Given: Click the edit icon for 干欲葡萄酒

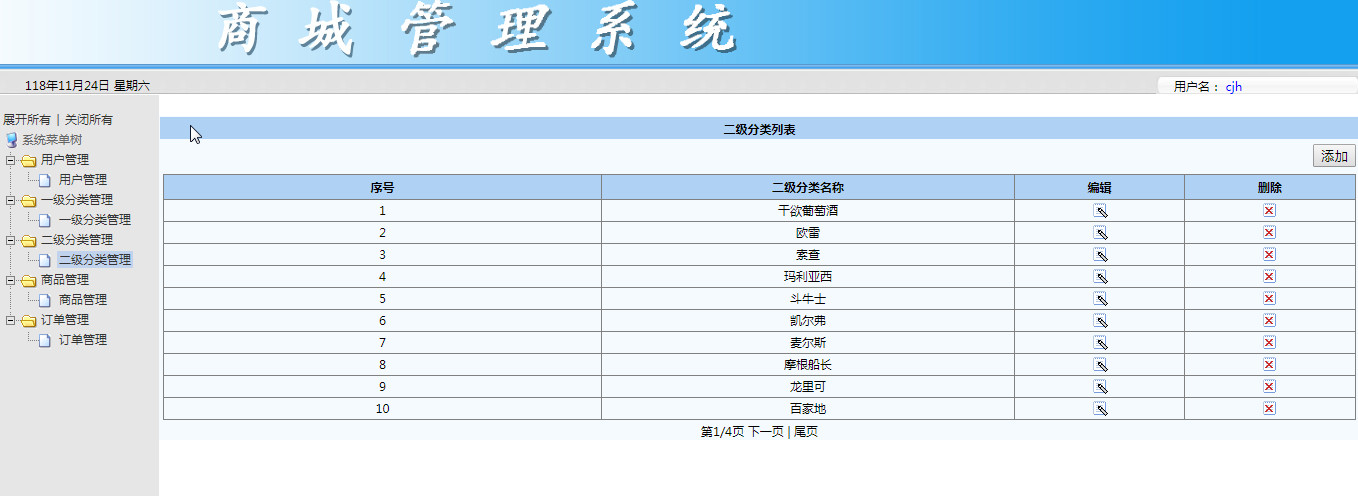Looking at the screenshot, I should coord(1100,211).
